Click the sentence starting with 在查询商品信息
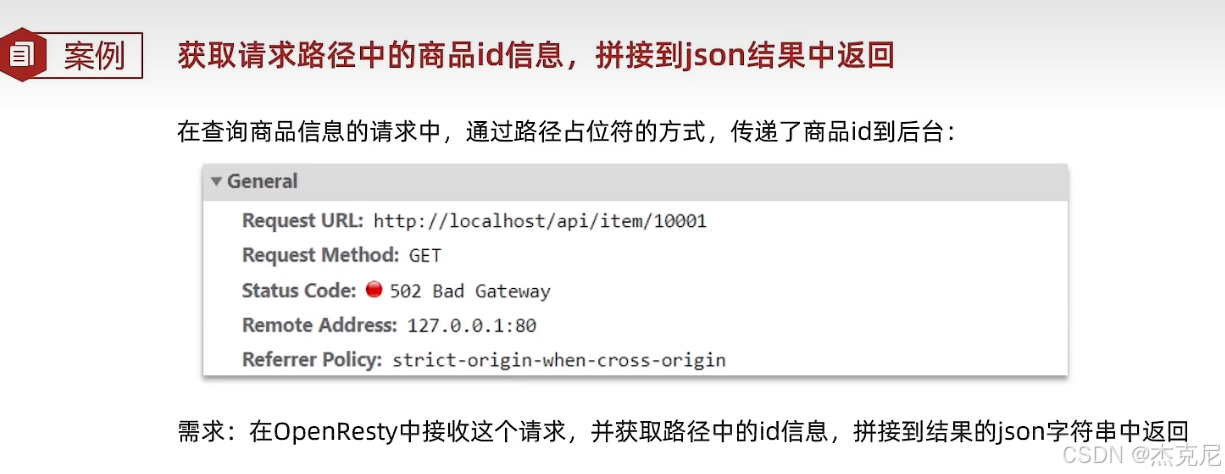The height and width of the screenshot is (474, 1225). tap(567, 132)
